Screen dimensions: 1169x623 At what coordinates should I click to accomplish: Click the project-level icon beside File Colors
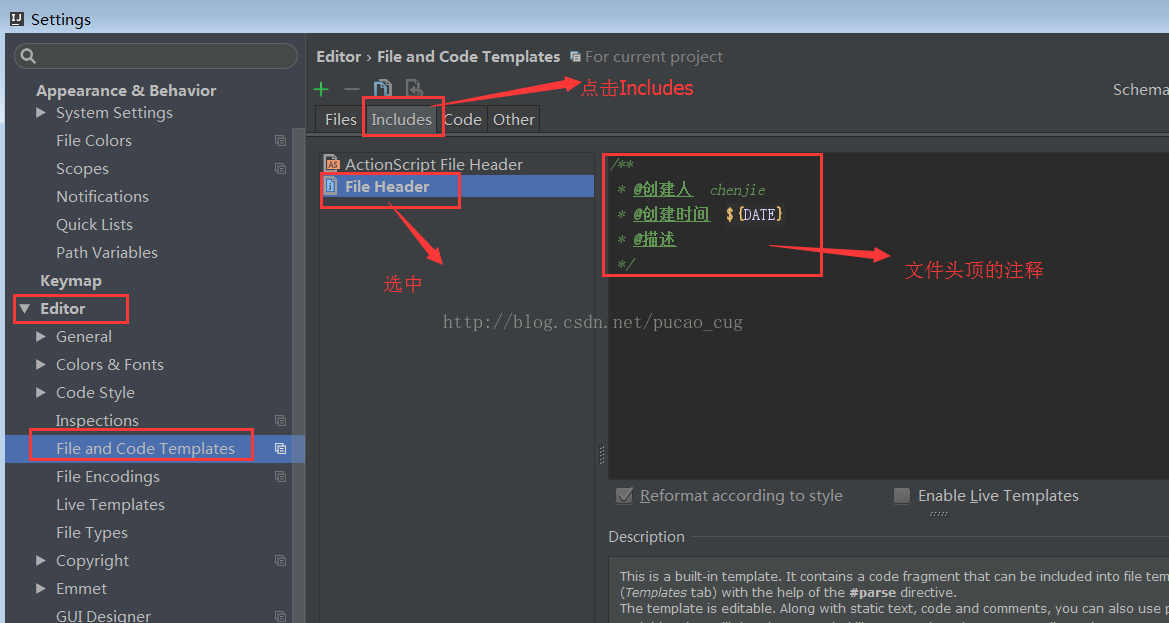pos(280,141)
